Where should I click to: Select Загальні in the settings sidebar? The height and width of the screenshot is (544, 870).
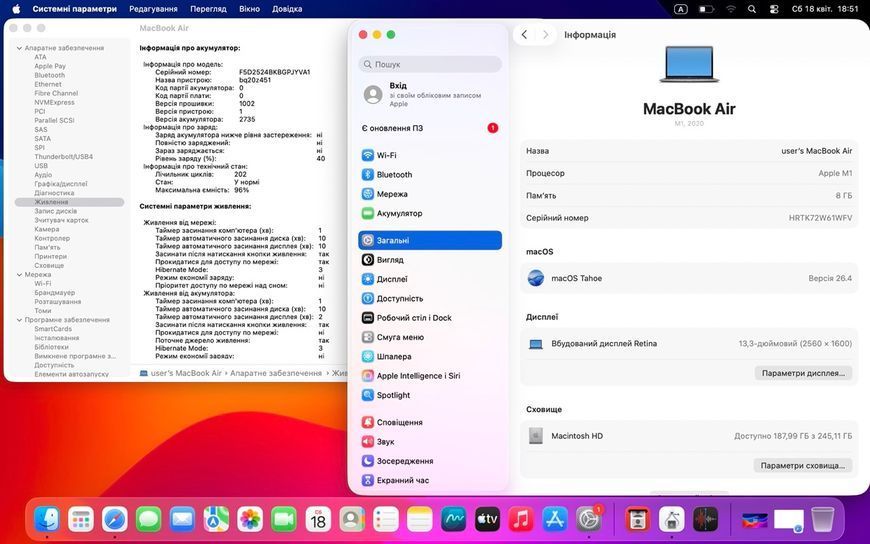pyautogui.click(x=429, y=240)
